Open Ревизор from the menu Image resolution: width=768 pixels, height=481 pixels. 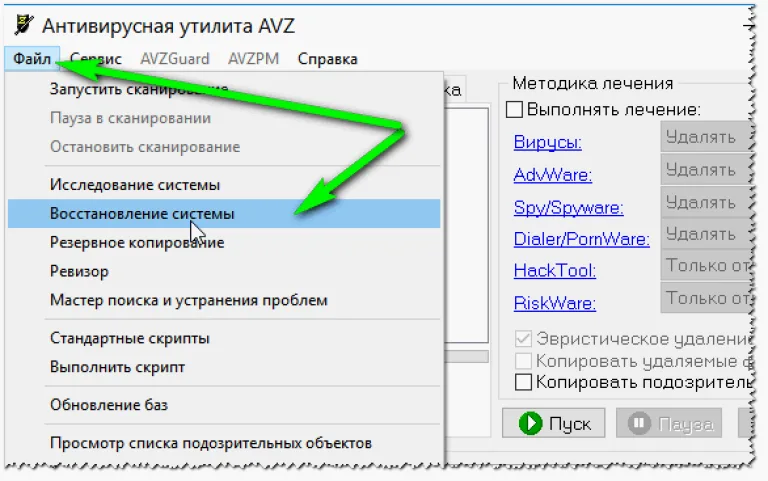[224, 271]
